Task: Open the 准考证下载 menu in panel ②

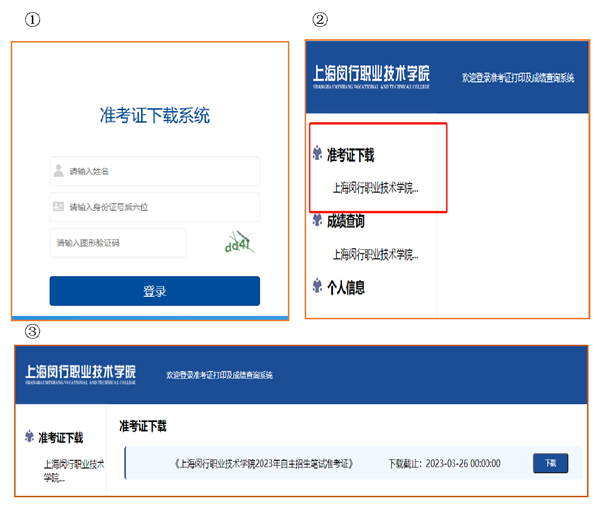Action: [350, 155]
